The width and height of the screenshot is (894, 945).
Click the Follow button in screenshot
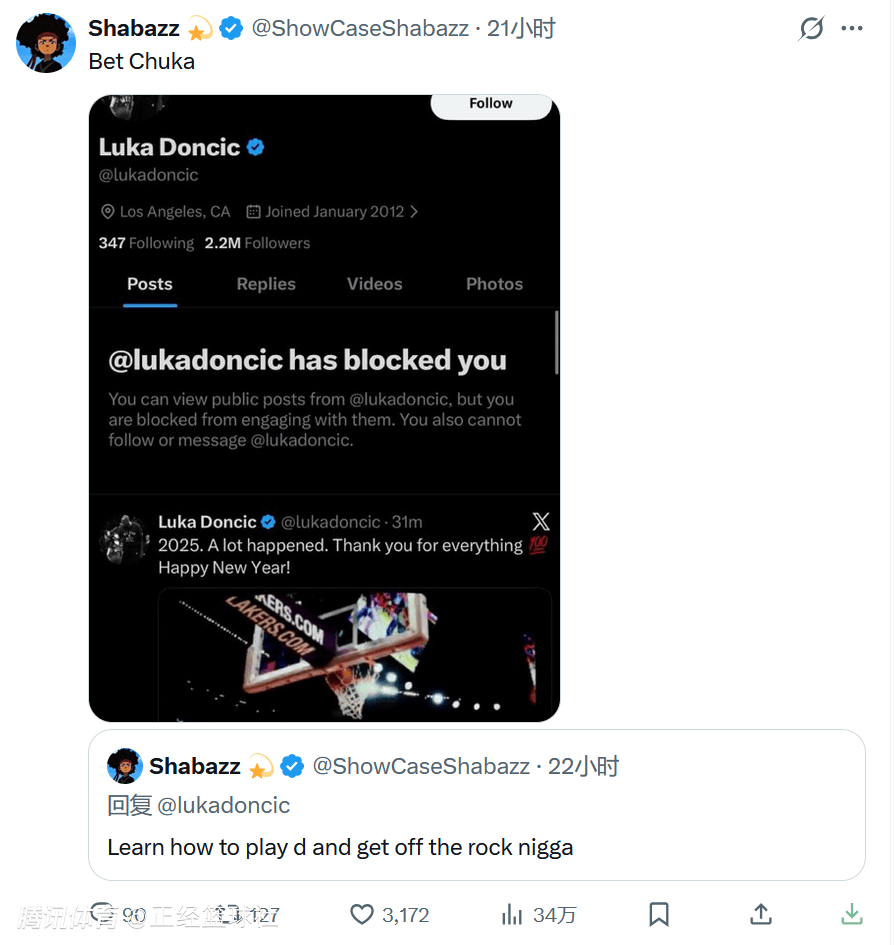click(x=490, y=104)
